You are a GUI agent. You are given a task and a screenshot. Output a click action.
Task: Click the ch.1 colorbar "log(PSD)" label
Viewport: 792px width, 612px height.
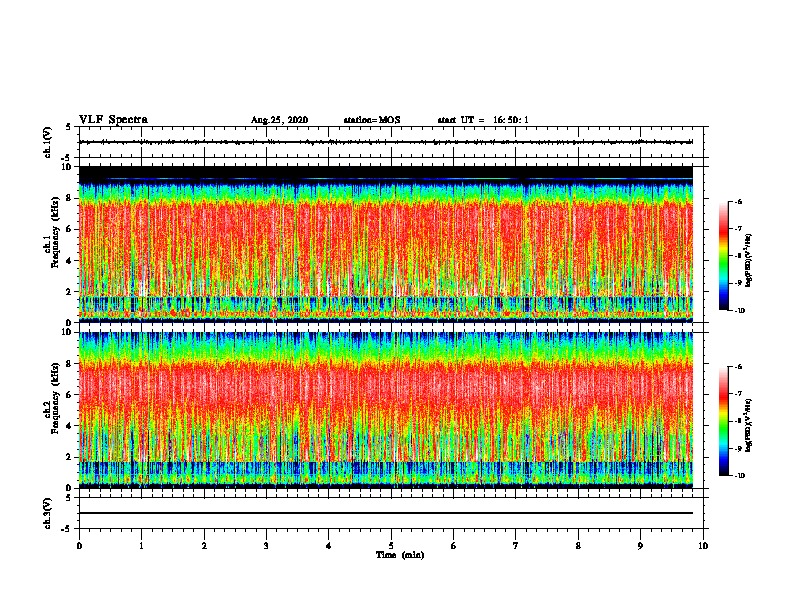[749, 260]
